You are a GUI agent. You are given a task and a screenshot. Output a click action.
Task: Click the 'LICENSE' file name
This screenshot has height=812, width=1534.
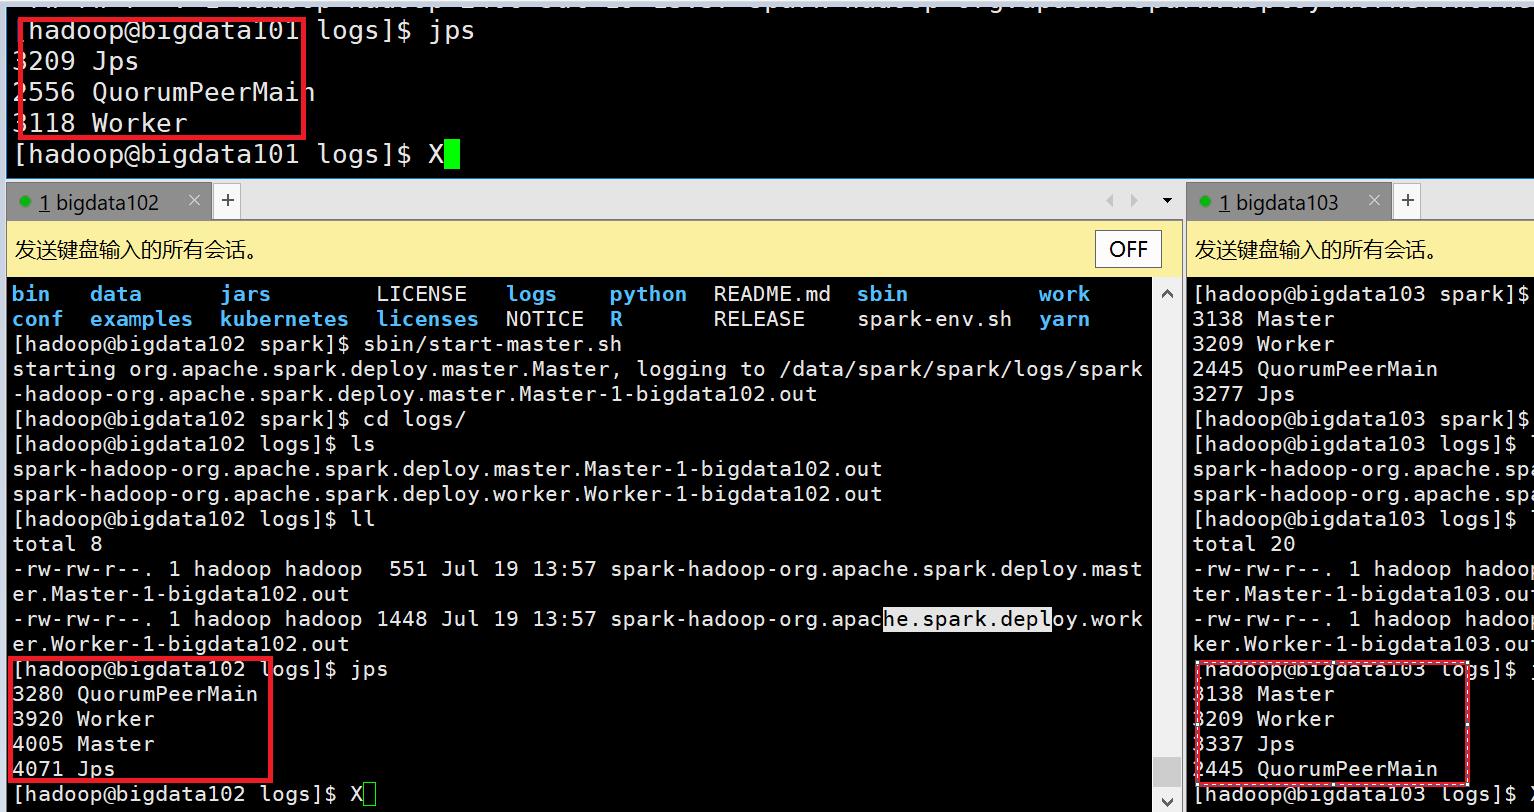tap(421, 294)
